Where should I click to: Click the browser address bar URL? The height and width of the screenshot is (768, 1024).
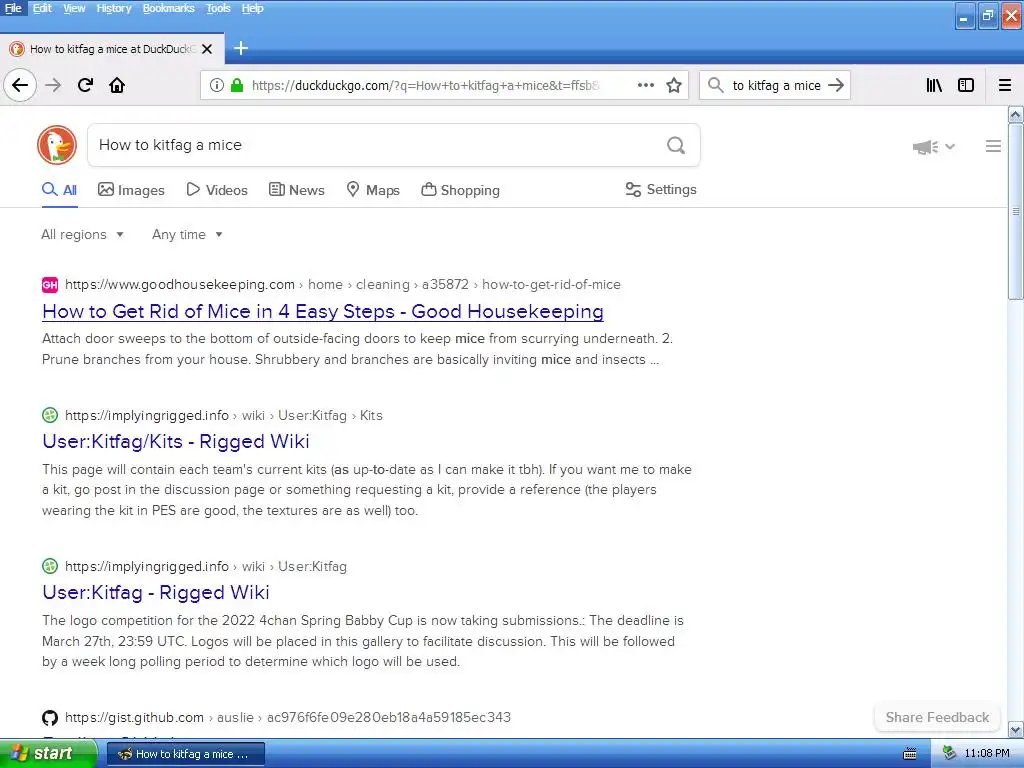pyautogui.click(x=424, y=86)
